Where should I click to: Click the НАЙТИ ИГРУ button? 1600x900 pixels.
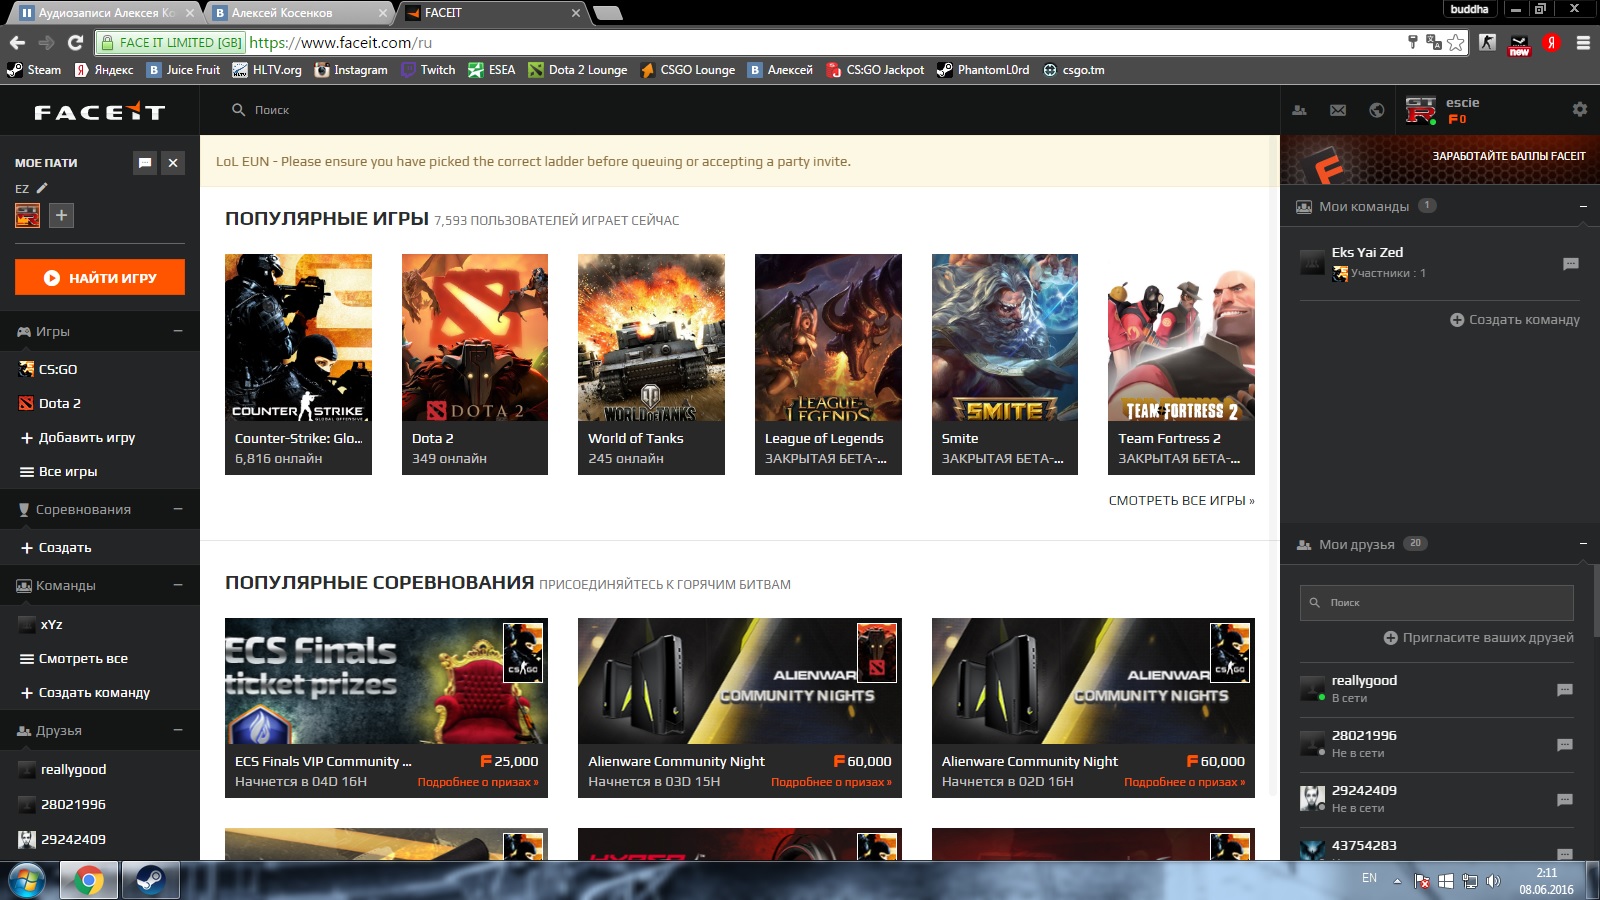[100, 278]
